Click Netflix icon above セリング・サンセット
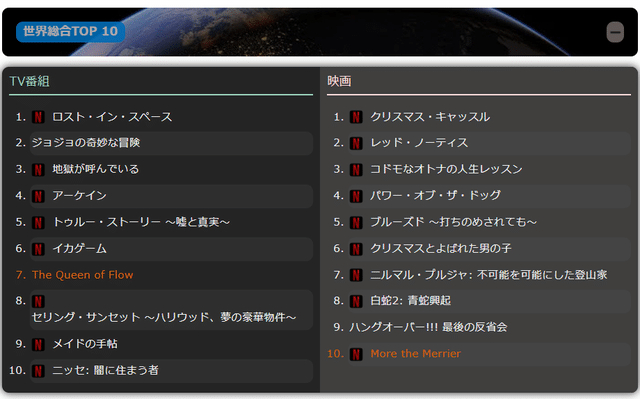 [38, 301]
